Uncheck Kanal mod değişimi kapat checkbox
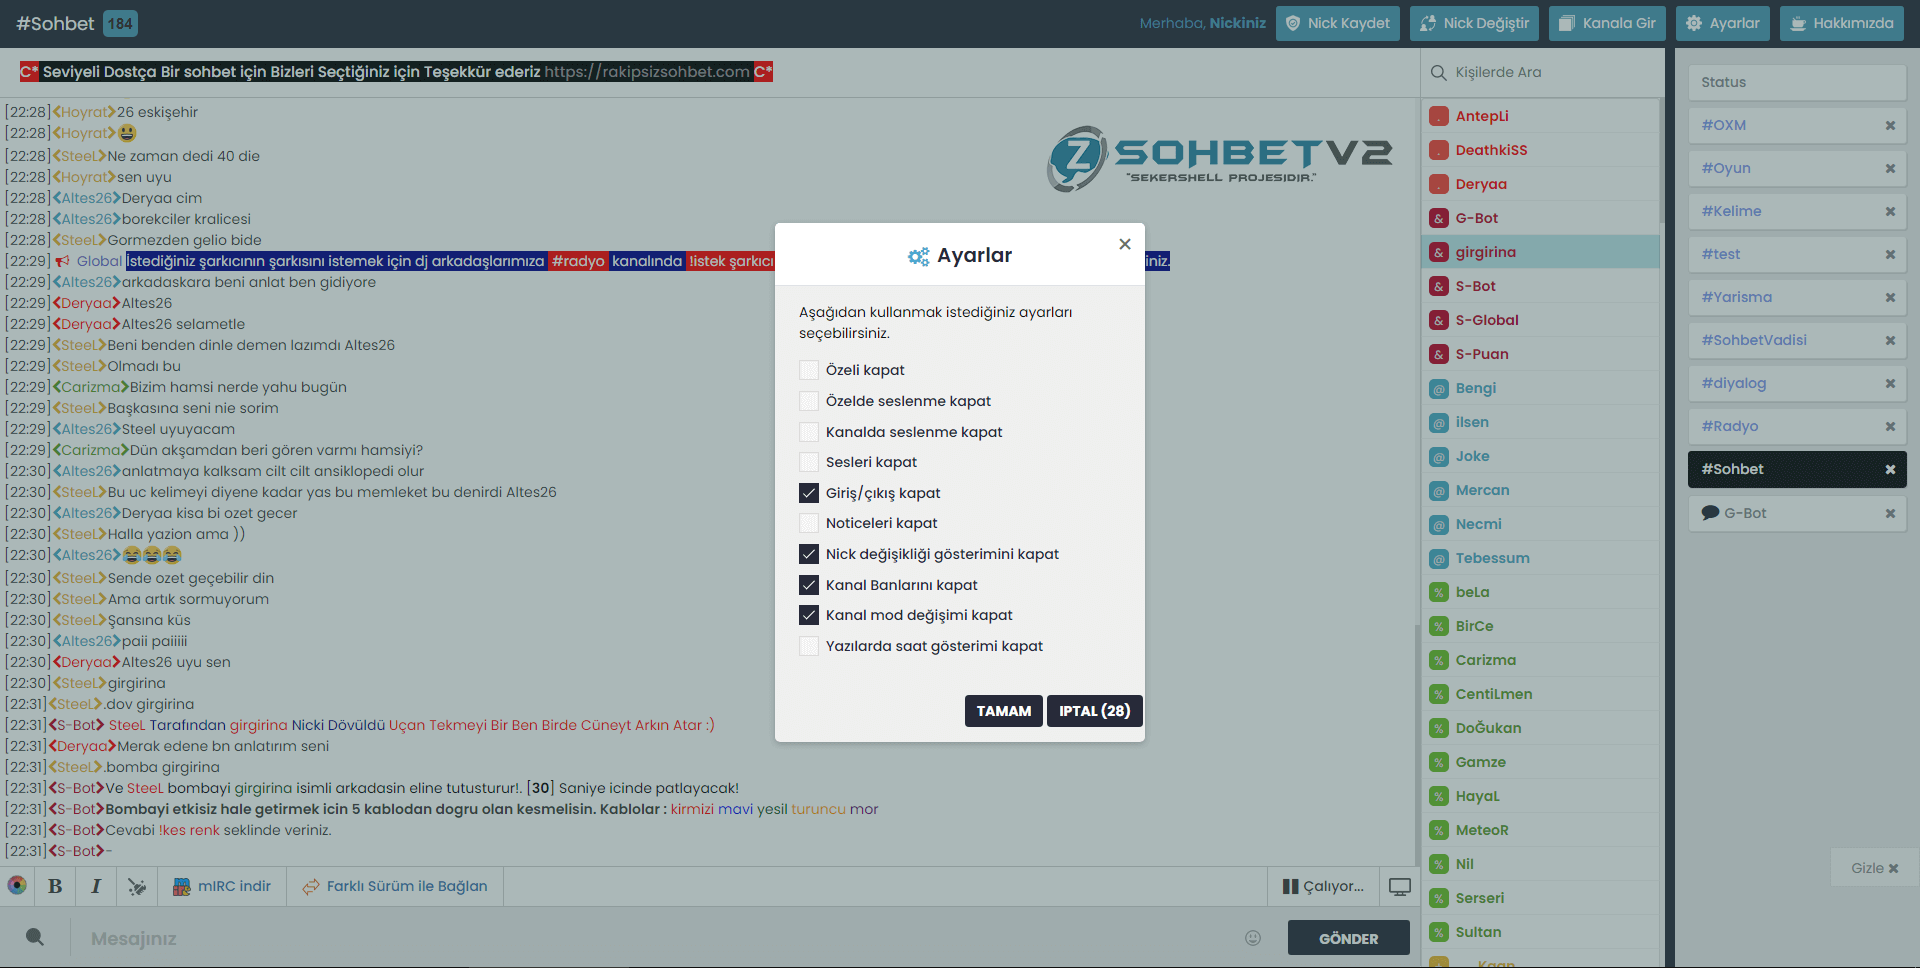Viewport: 1920px width, 968px height. click(x=809, y=615)
